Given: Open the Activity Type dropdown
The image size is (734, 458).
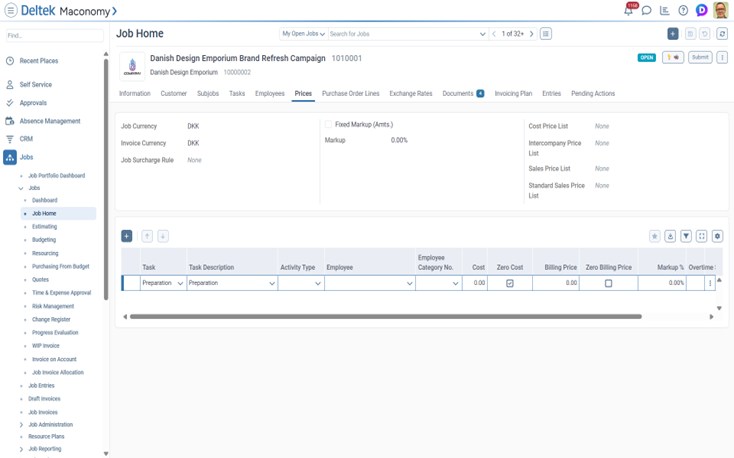Looking at the screenshot, I should 318,283.
